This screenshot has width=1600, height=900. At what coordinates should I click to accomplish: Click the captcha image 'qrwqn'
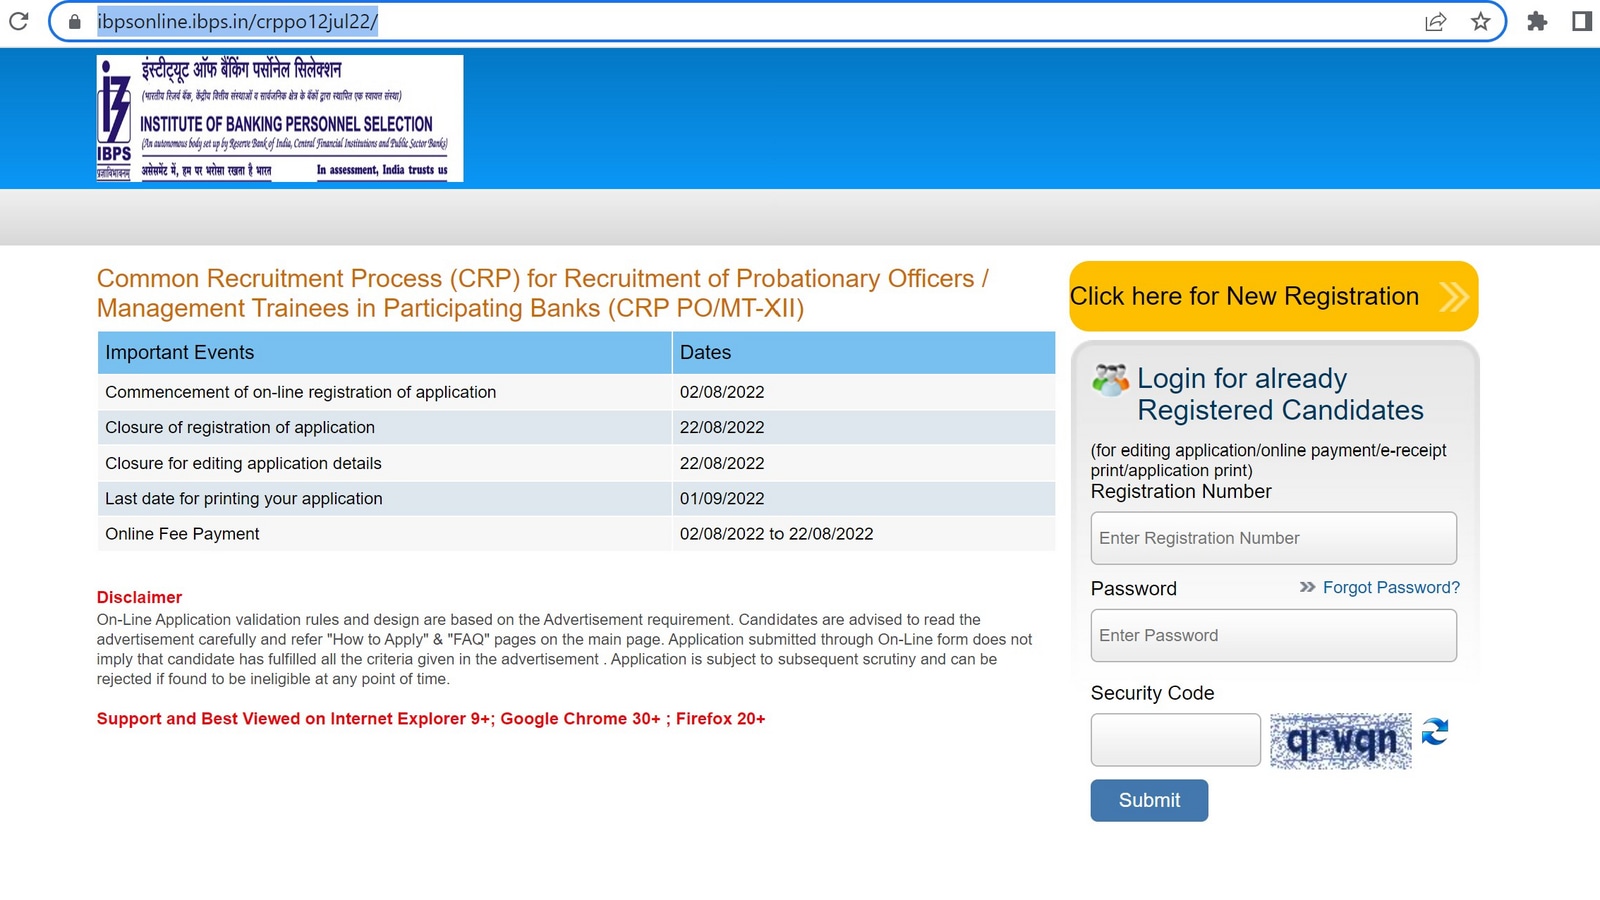(x=1341, y=741)
